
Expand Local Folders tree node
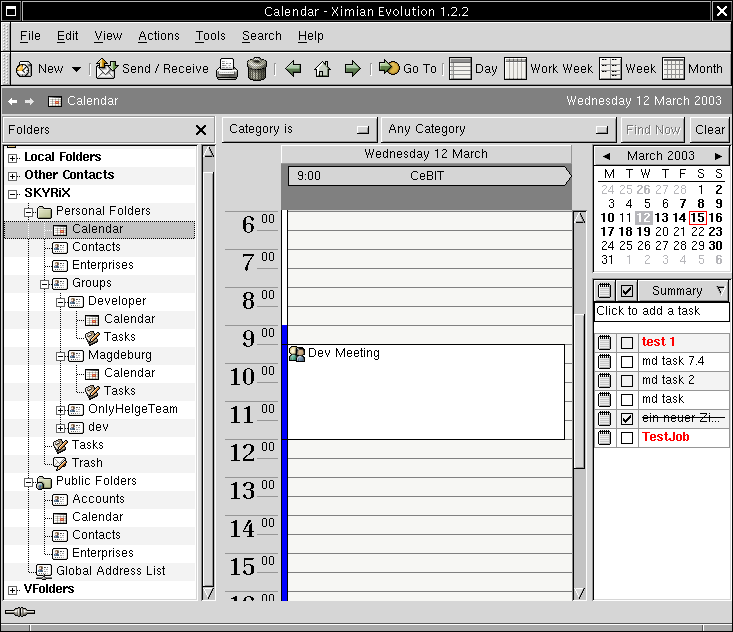click(13, 158)
